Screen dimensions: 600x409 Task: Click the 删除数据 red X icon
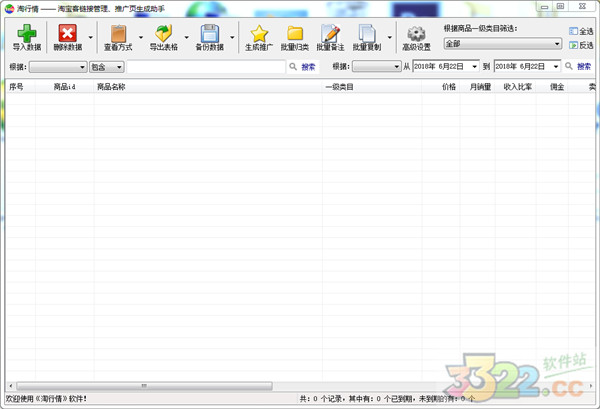[67, 33]
